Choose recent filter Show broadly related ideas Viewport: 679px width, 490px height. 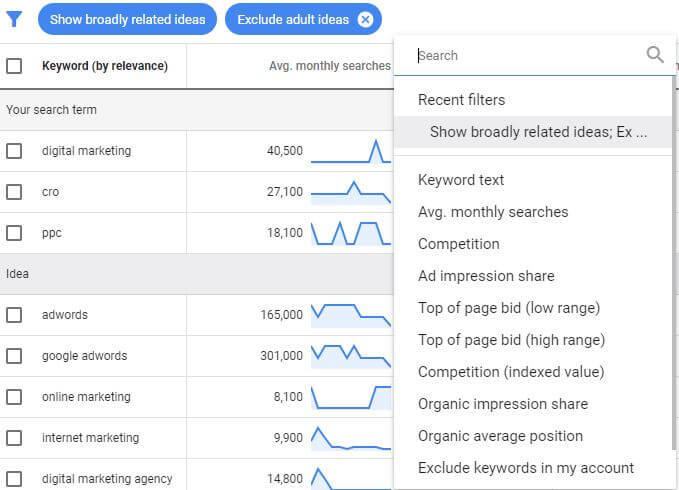click(x=534, y=132)
